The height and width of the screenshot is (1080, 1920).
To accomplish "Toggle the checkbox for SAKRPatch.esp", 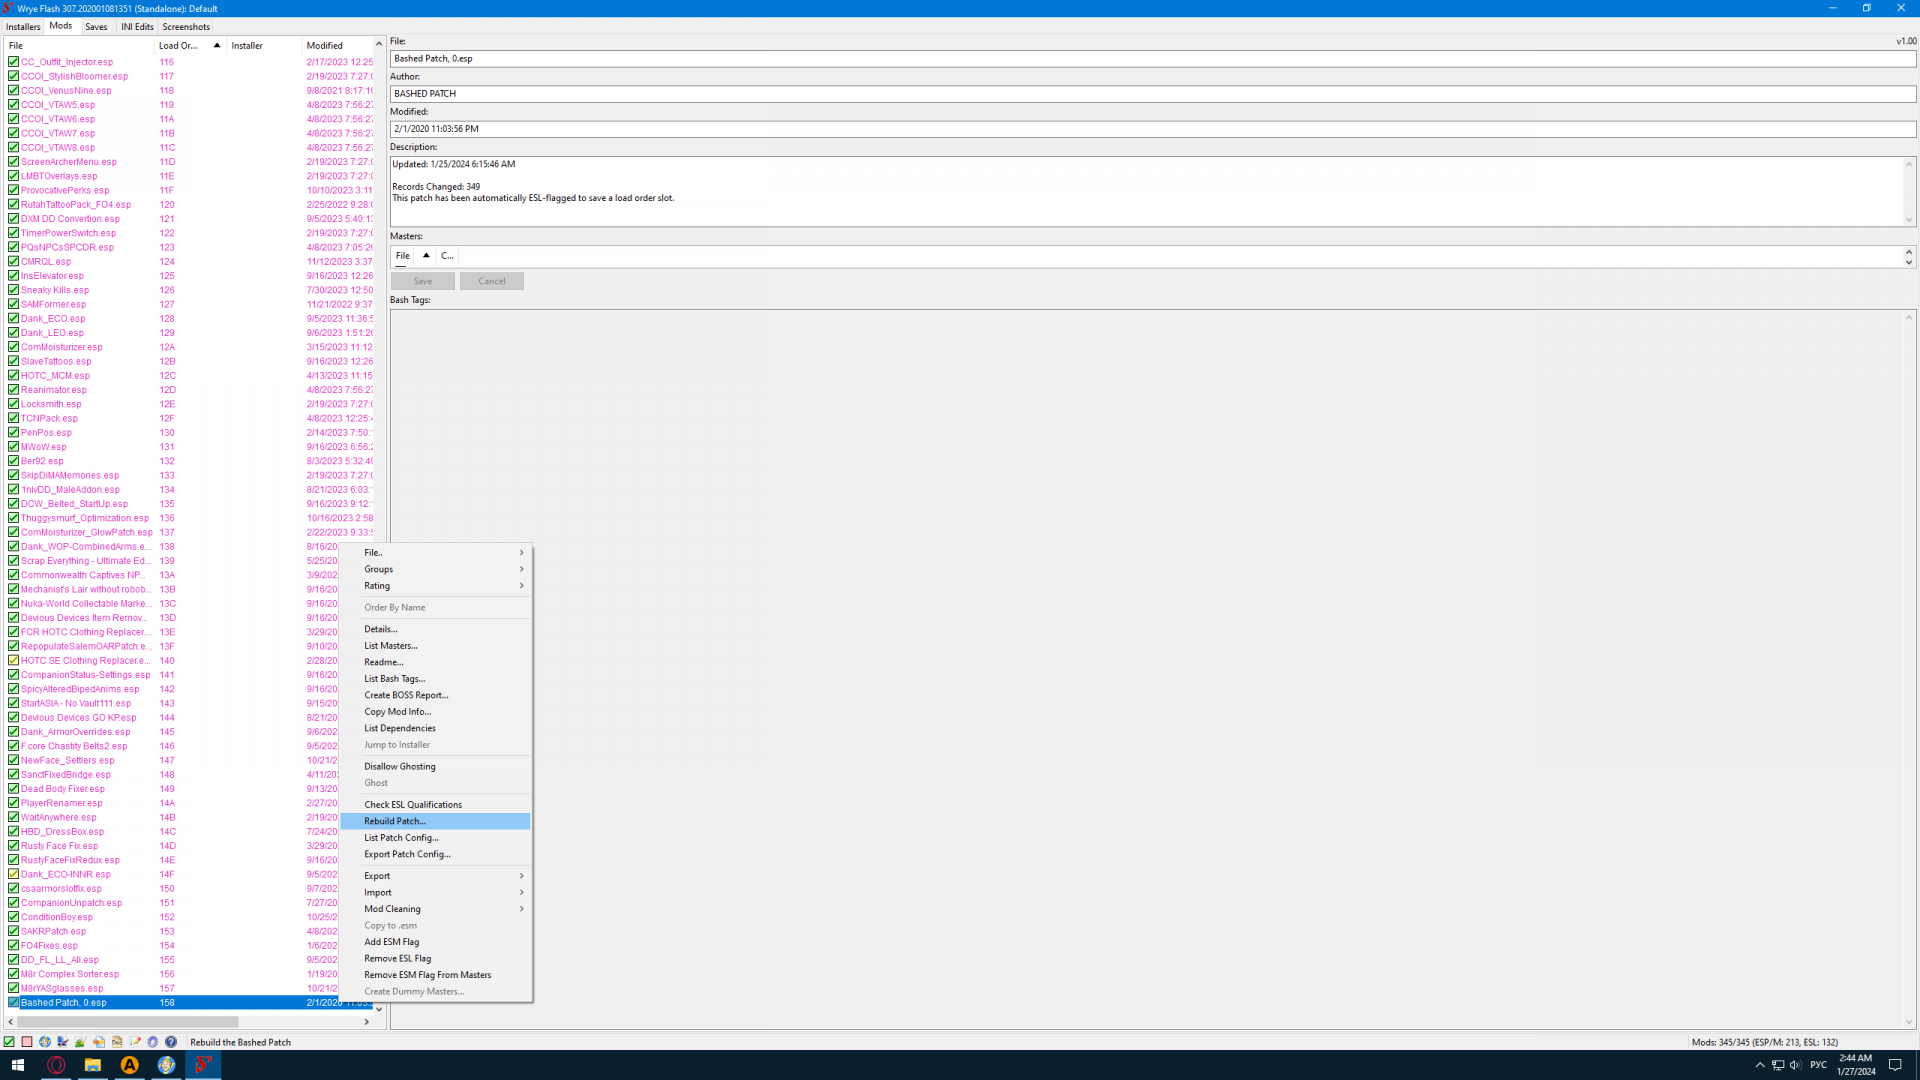I will point(13,931).
